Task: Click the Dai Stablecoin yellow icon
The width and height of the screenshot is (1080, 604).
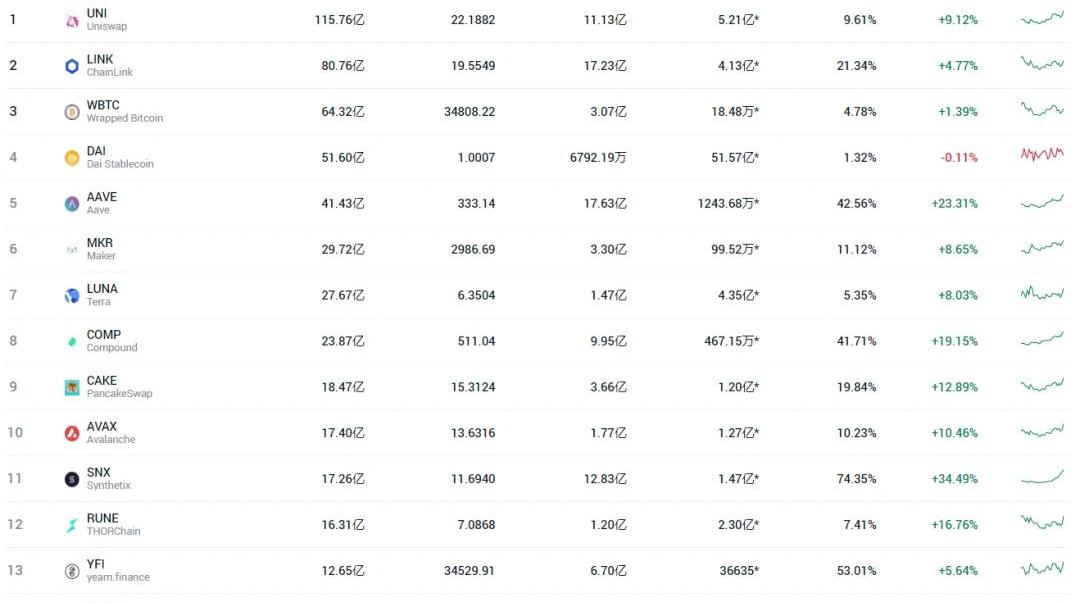Action: 72,158
